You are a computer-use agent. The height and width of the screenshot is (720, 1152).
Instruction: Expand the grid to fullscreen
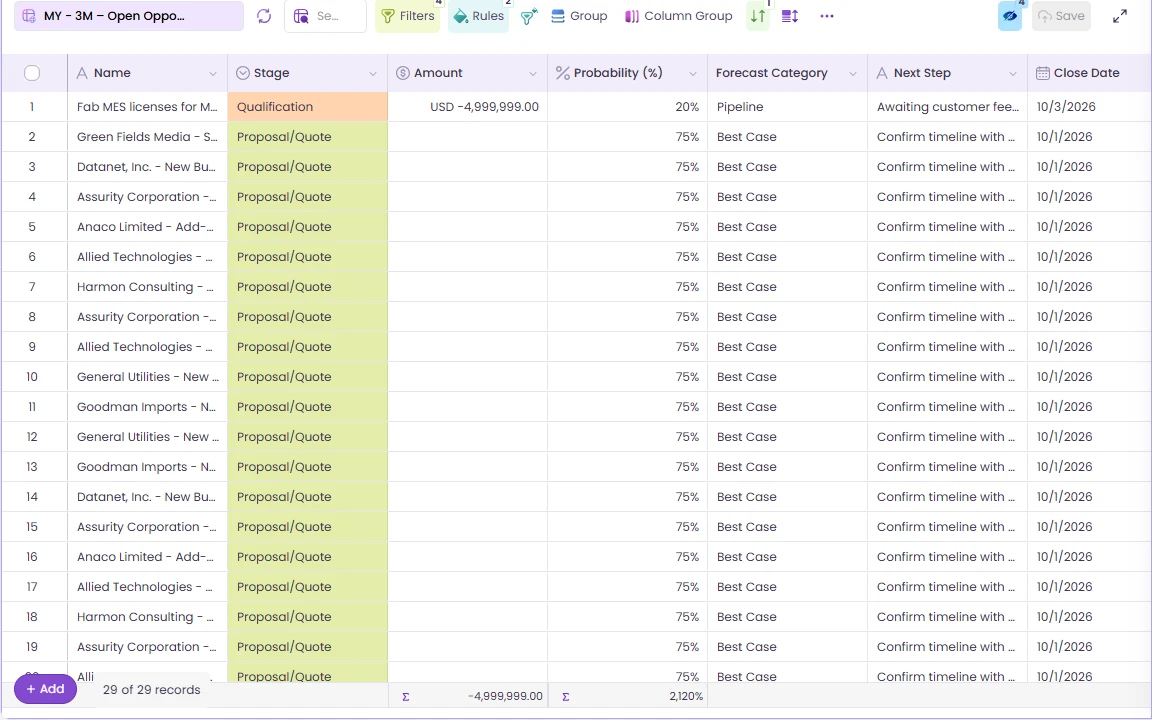[1120, 16]
